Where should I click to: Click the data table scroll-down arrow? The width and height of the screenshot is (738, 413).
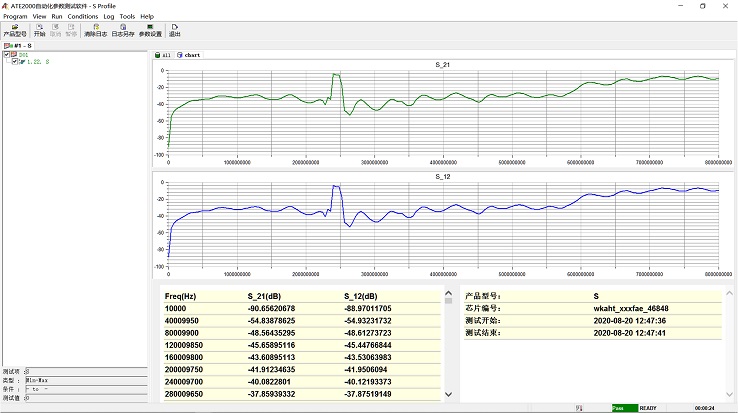449,395
